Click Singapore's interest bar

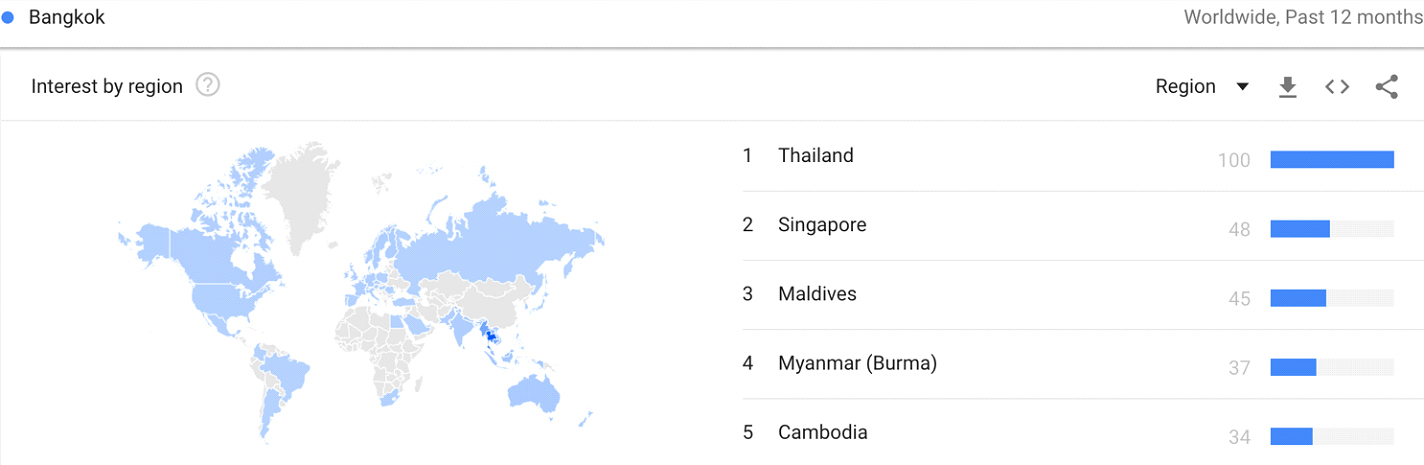click(1300, 229)
